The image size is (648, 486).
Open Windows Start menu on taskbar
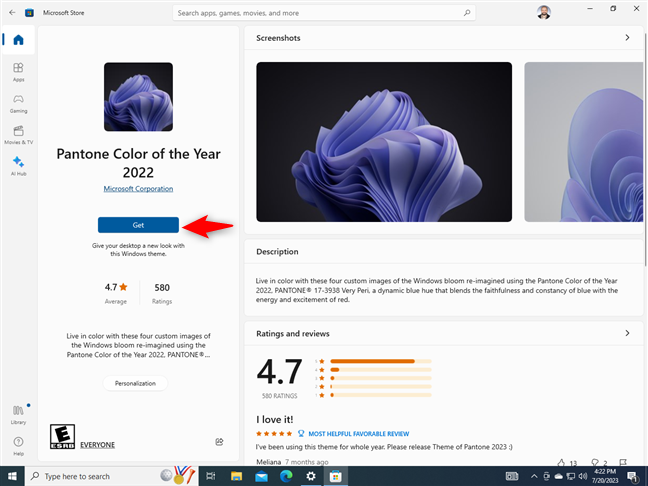tap(10, 477)
